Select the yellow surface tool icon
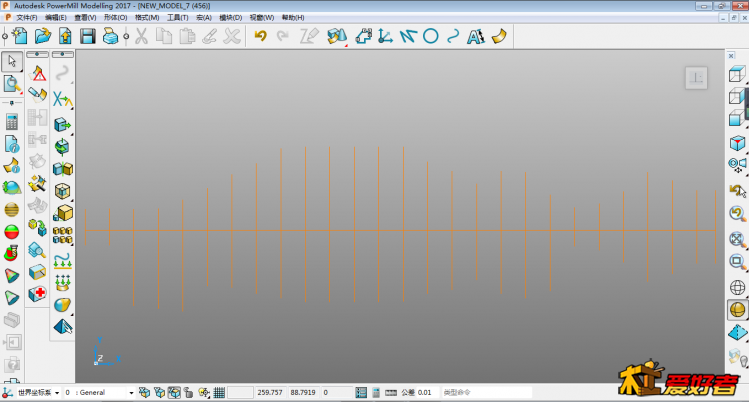The height and width of the screenshot is (402, 749). (x=499, y=36)
